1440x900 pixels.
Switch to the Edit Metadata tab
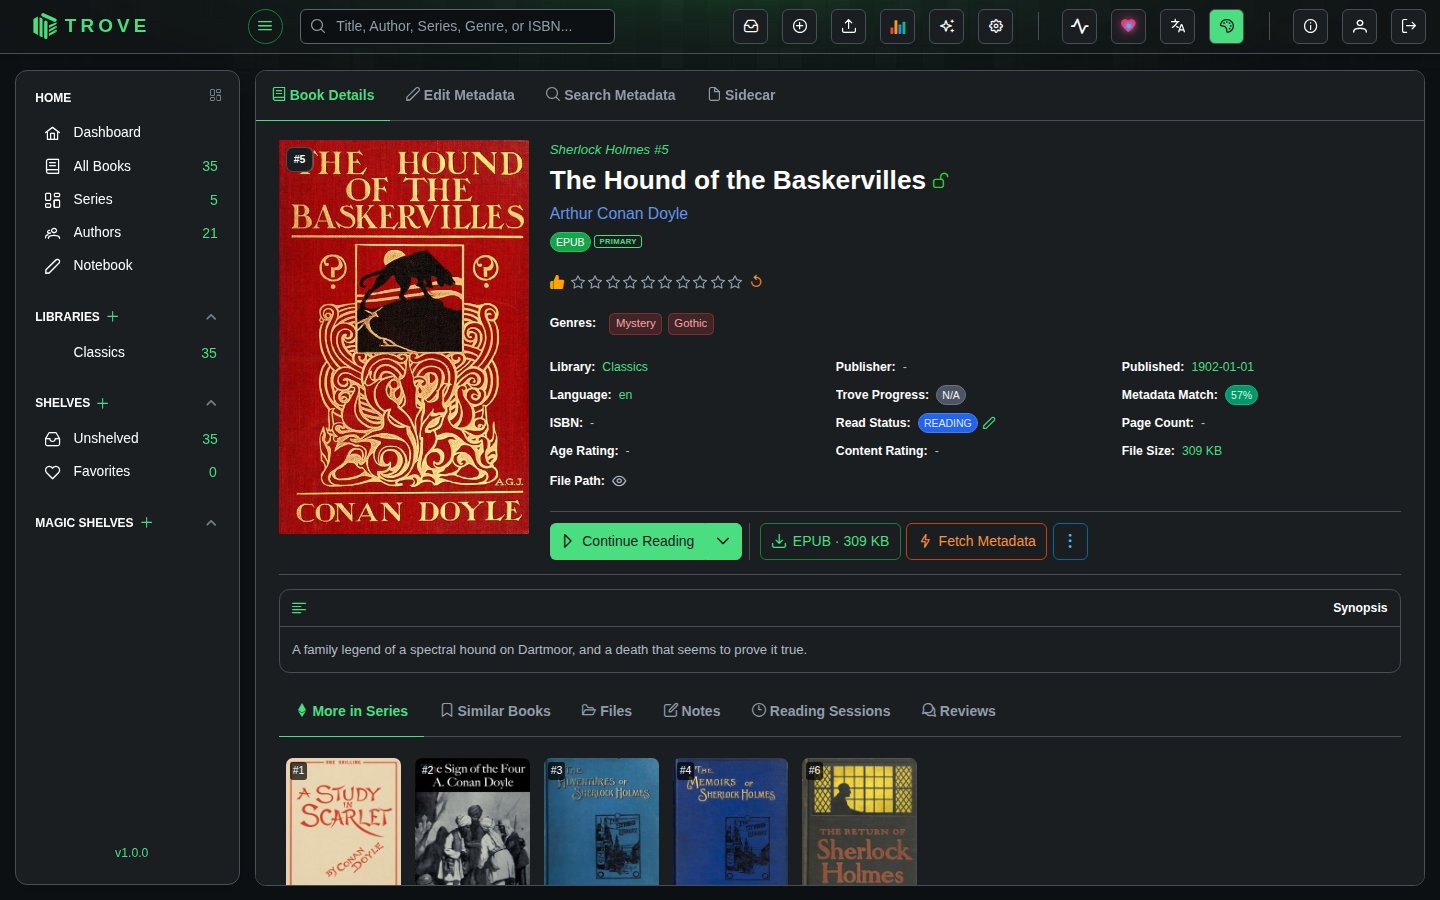click(x=460, y=95)
